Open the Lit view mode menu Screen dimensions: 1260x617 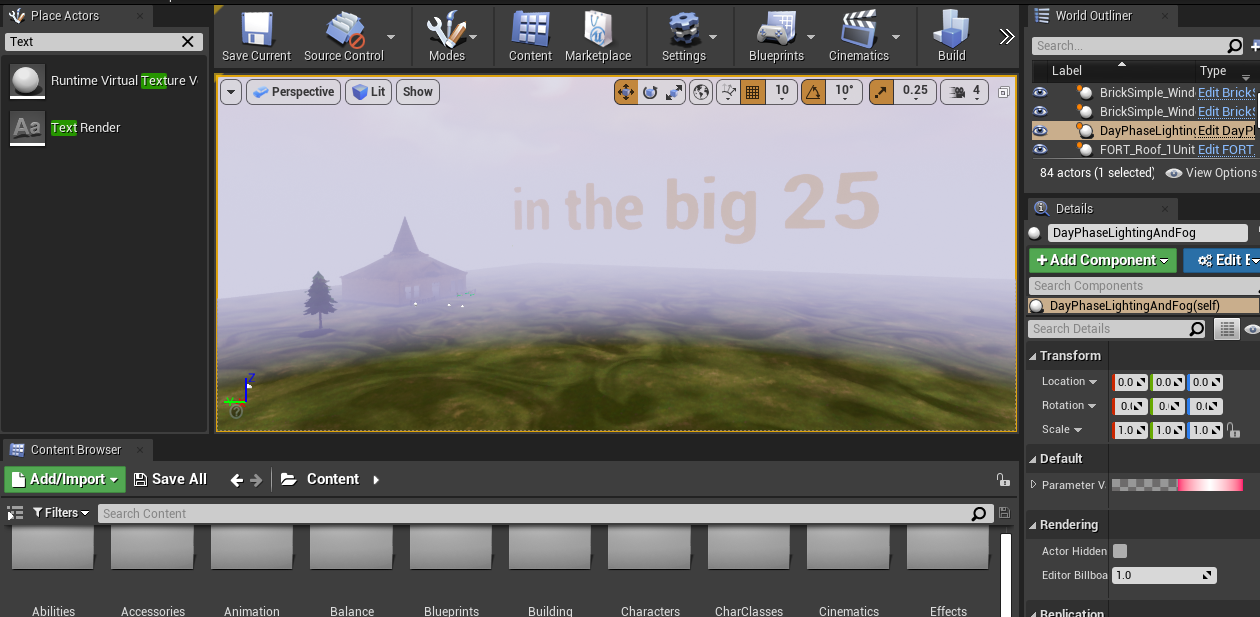[368, 92]
